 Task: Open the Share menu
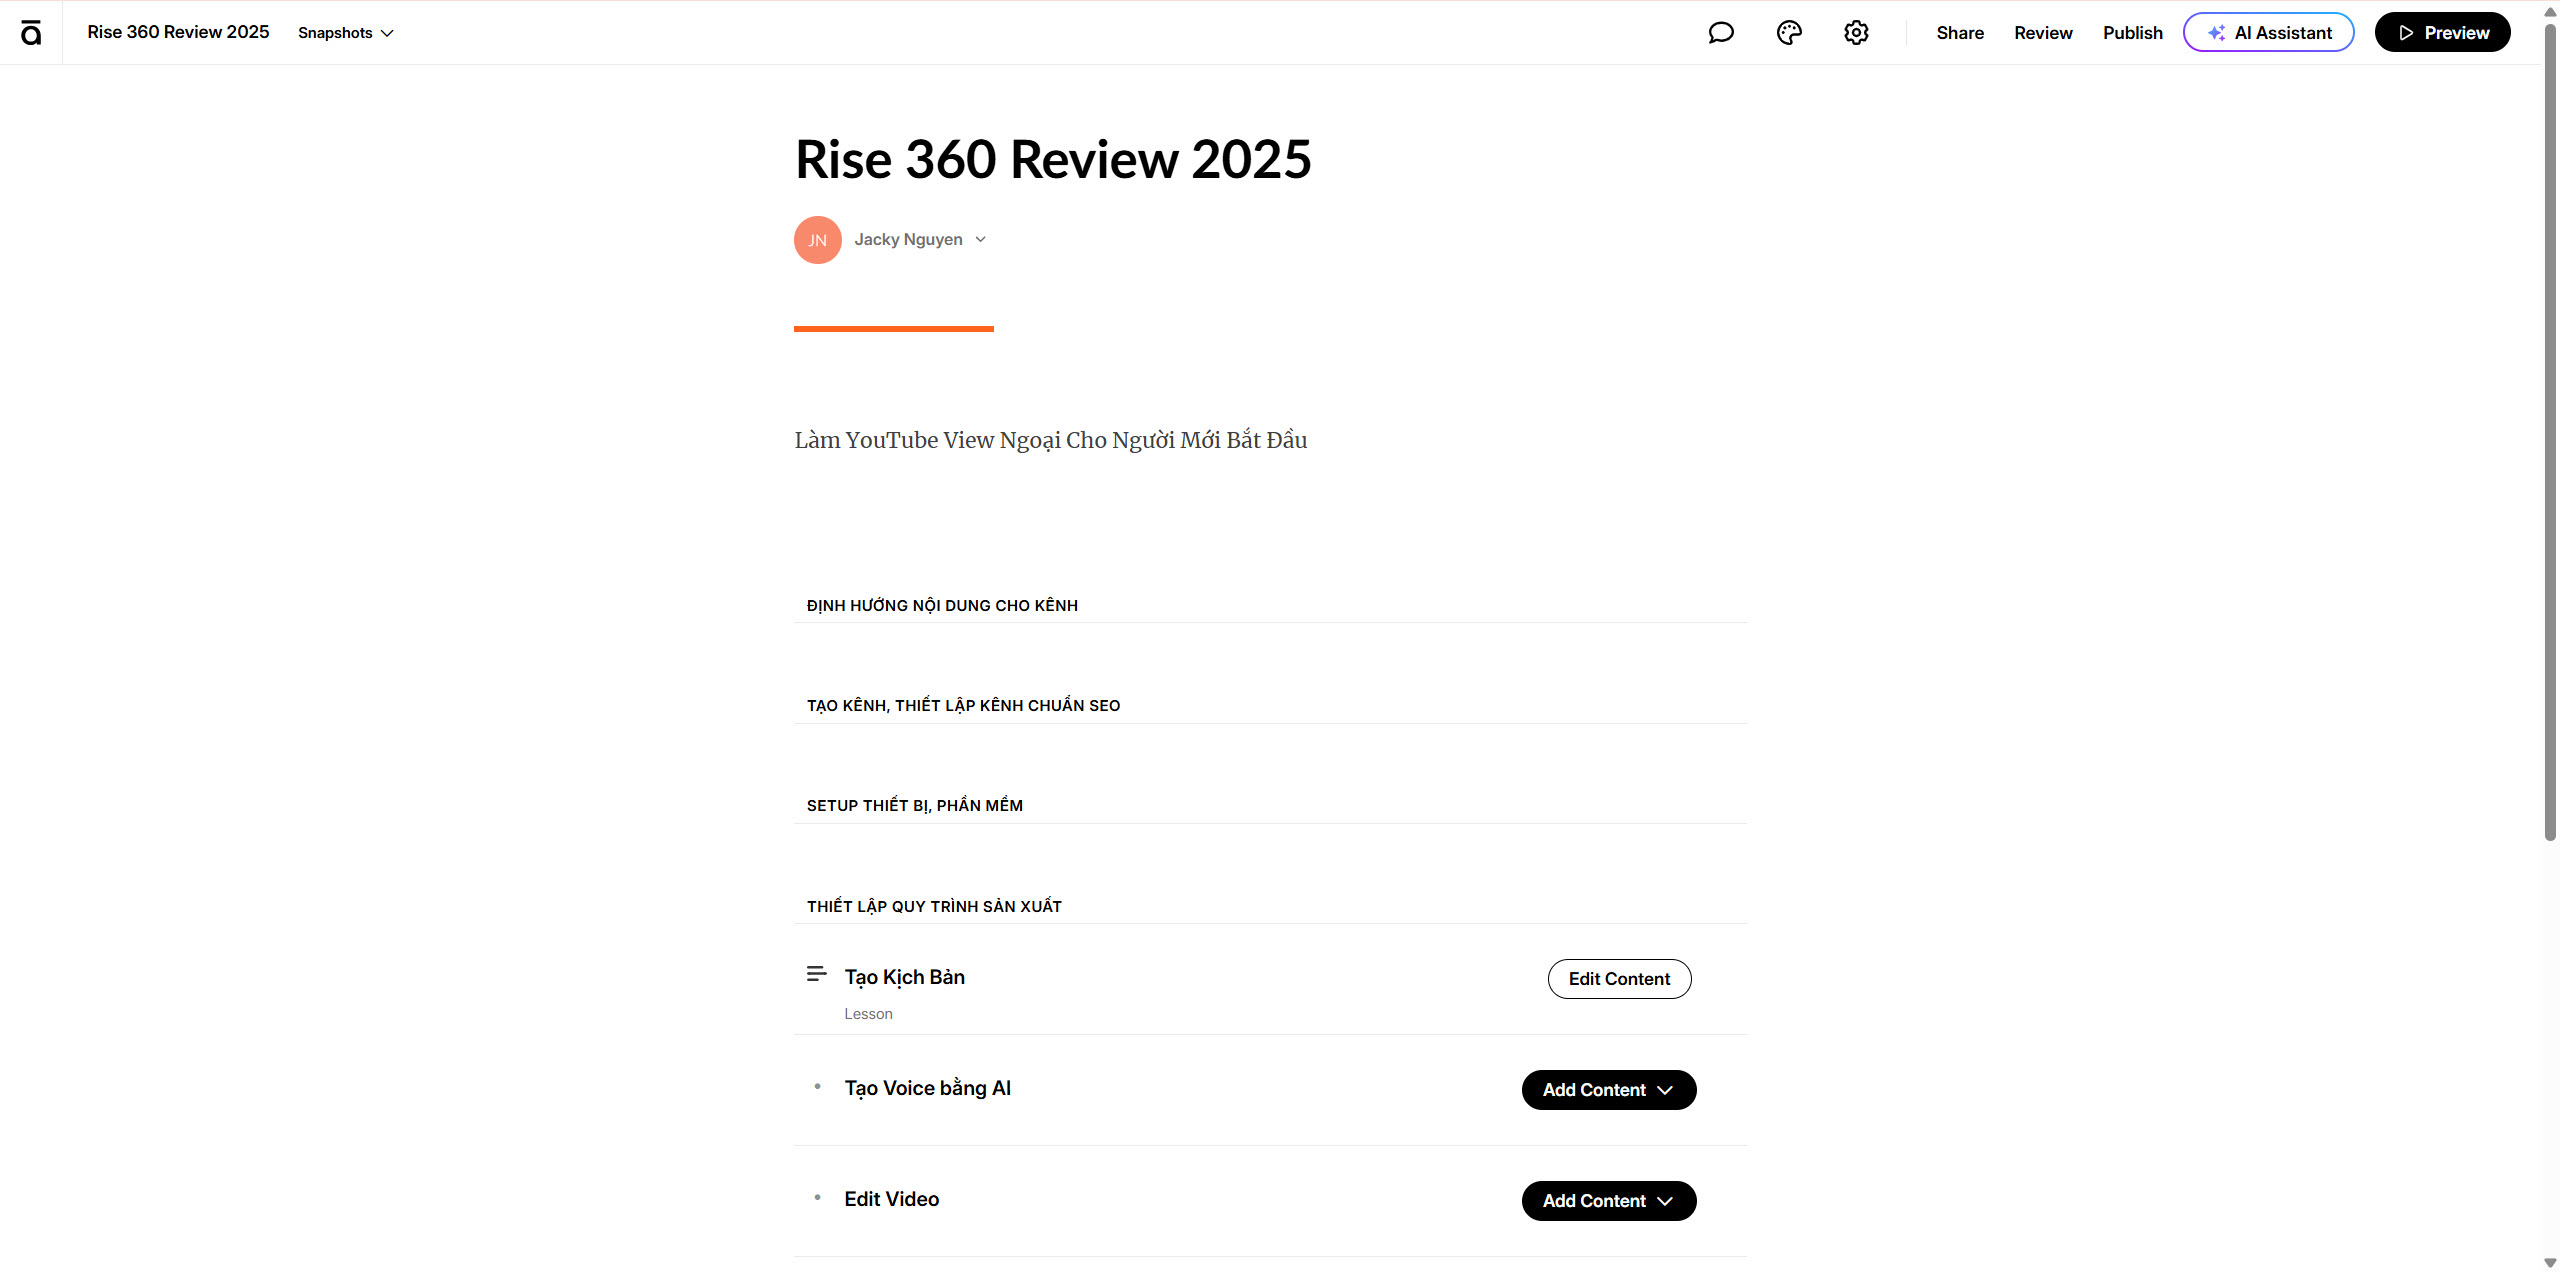[x=1959, y=33]
